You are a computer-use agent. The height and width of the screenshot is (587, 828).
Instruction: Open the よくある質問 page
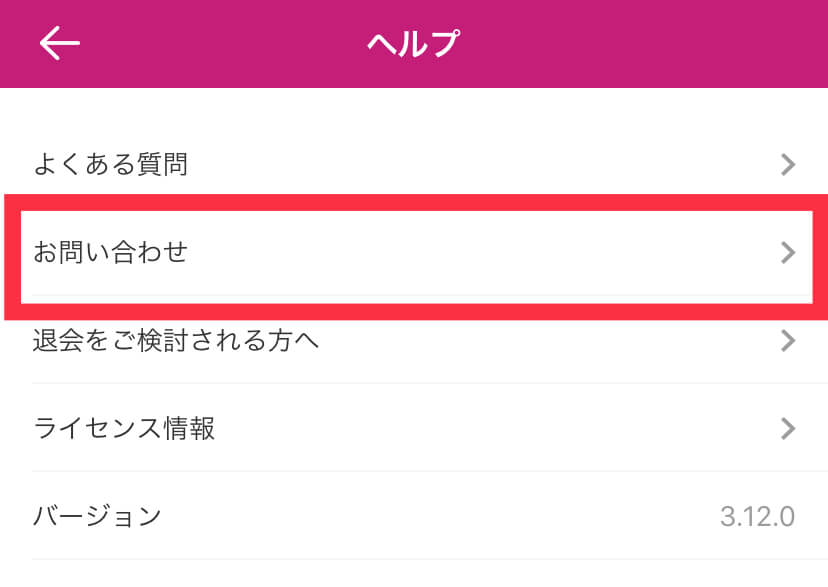click(111, 165)
